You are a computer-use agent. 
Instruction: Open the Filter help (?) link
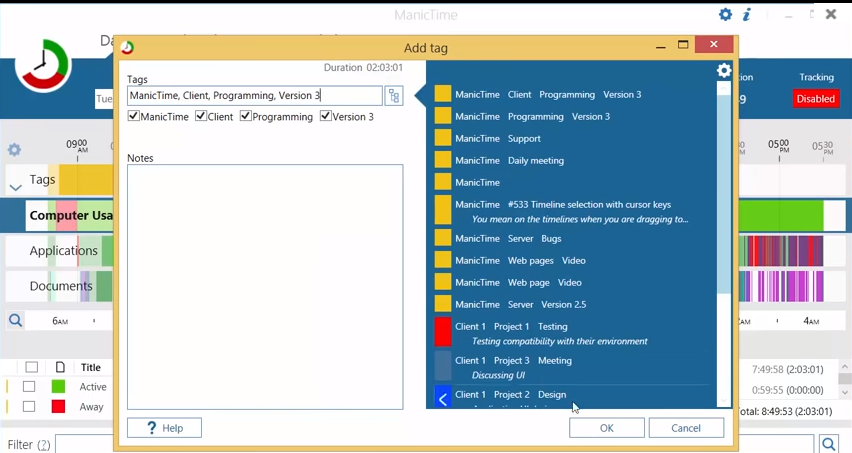click(44, 445)
